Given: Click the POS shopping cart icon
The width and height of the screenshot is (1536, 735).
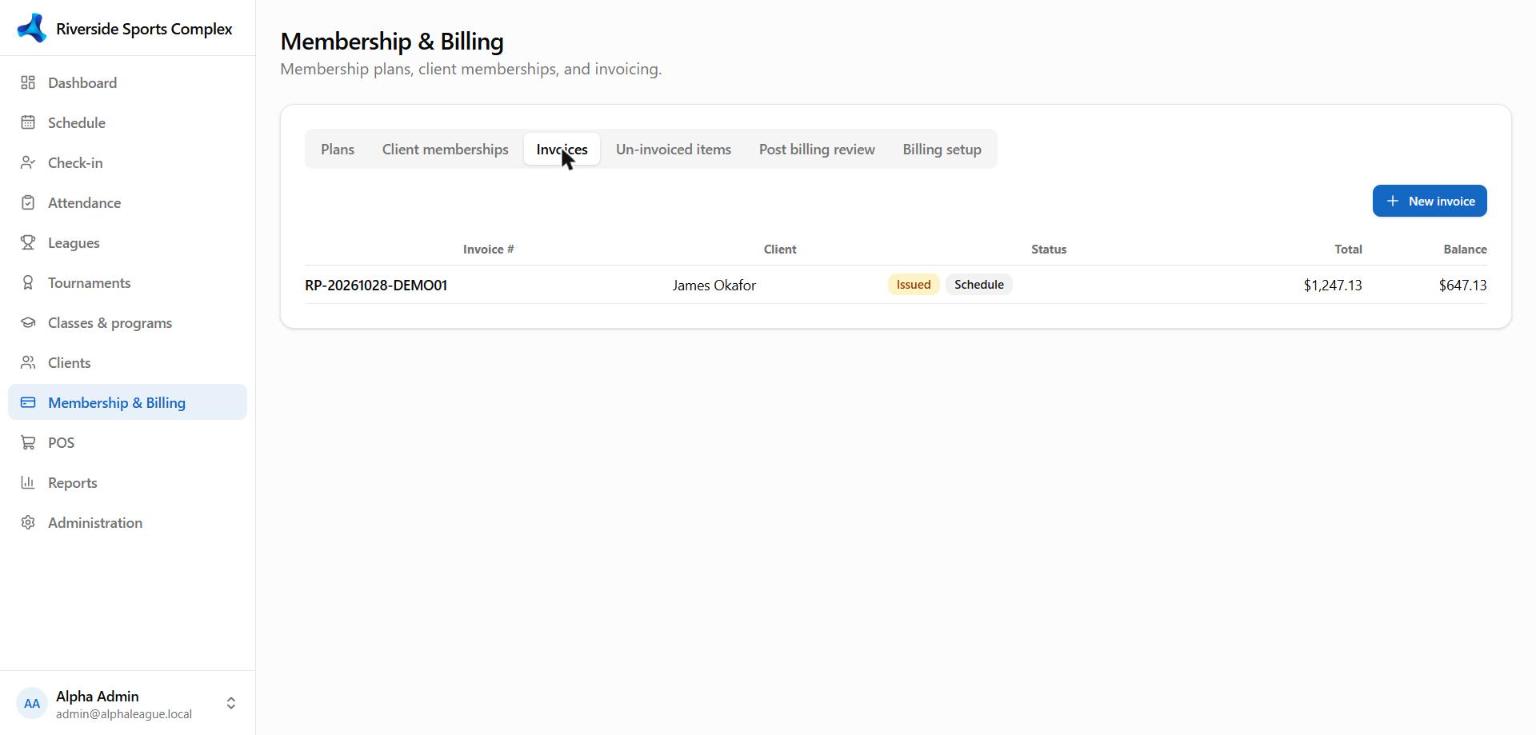Looking at the screenshot, I should click(x=28, y=443).
